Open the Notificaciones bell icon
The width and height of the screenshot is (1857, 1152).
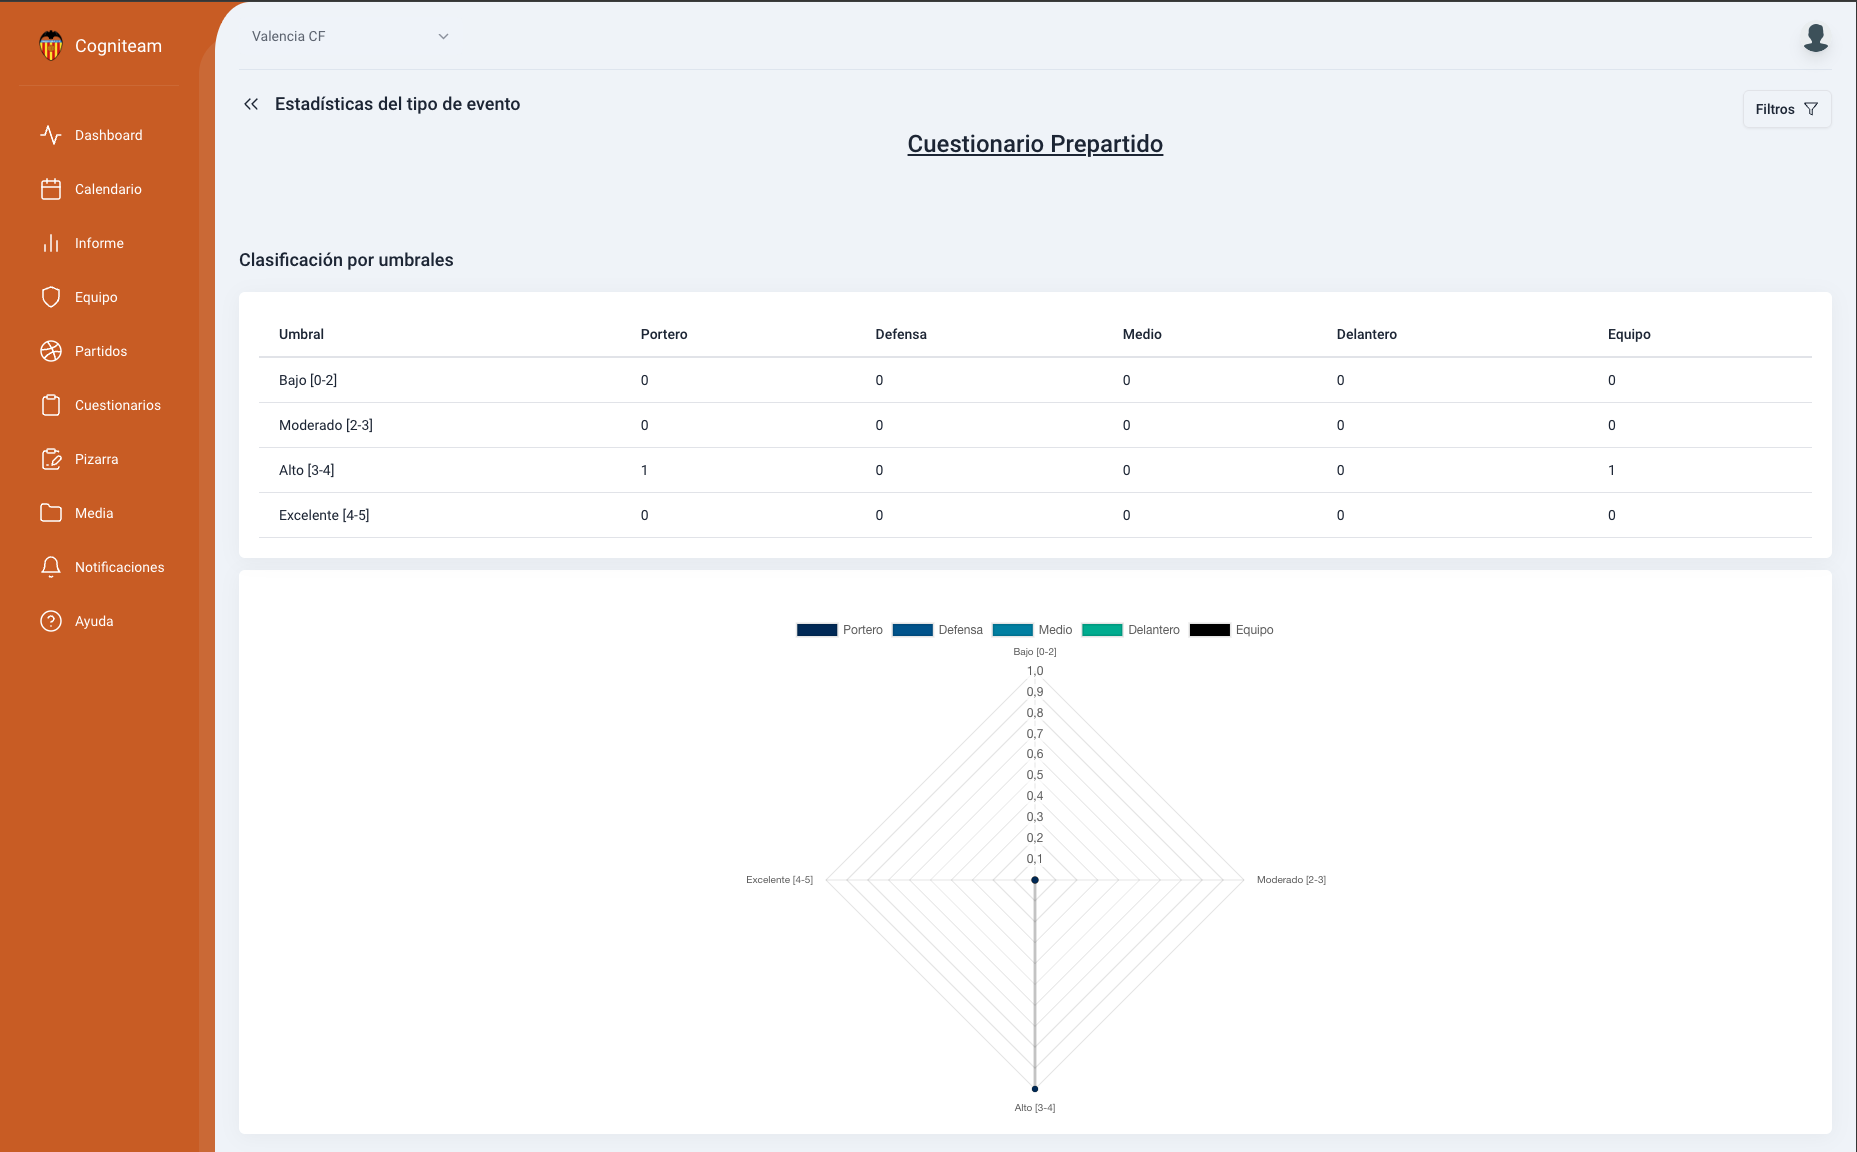pos(51,567)
